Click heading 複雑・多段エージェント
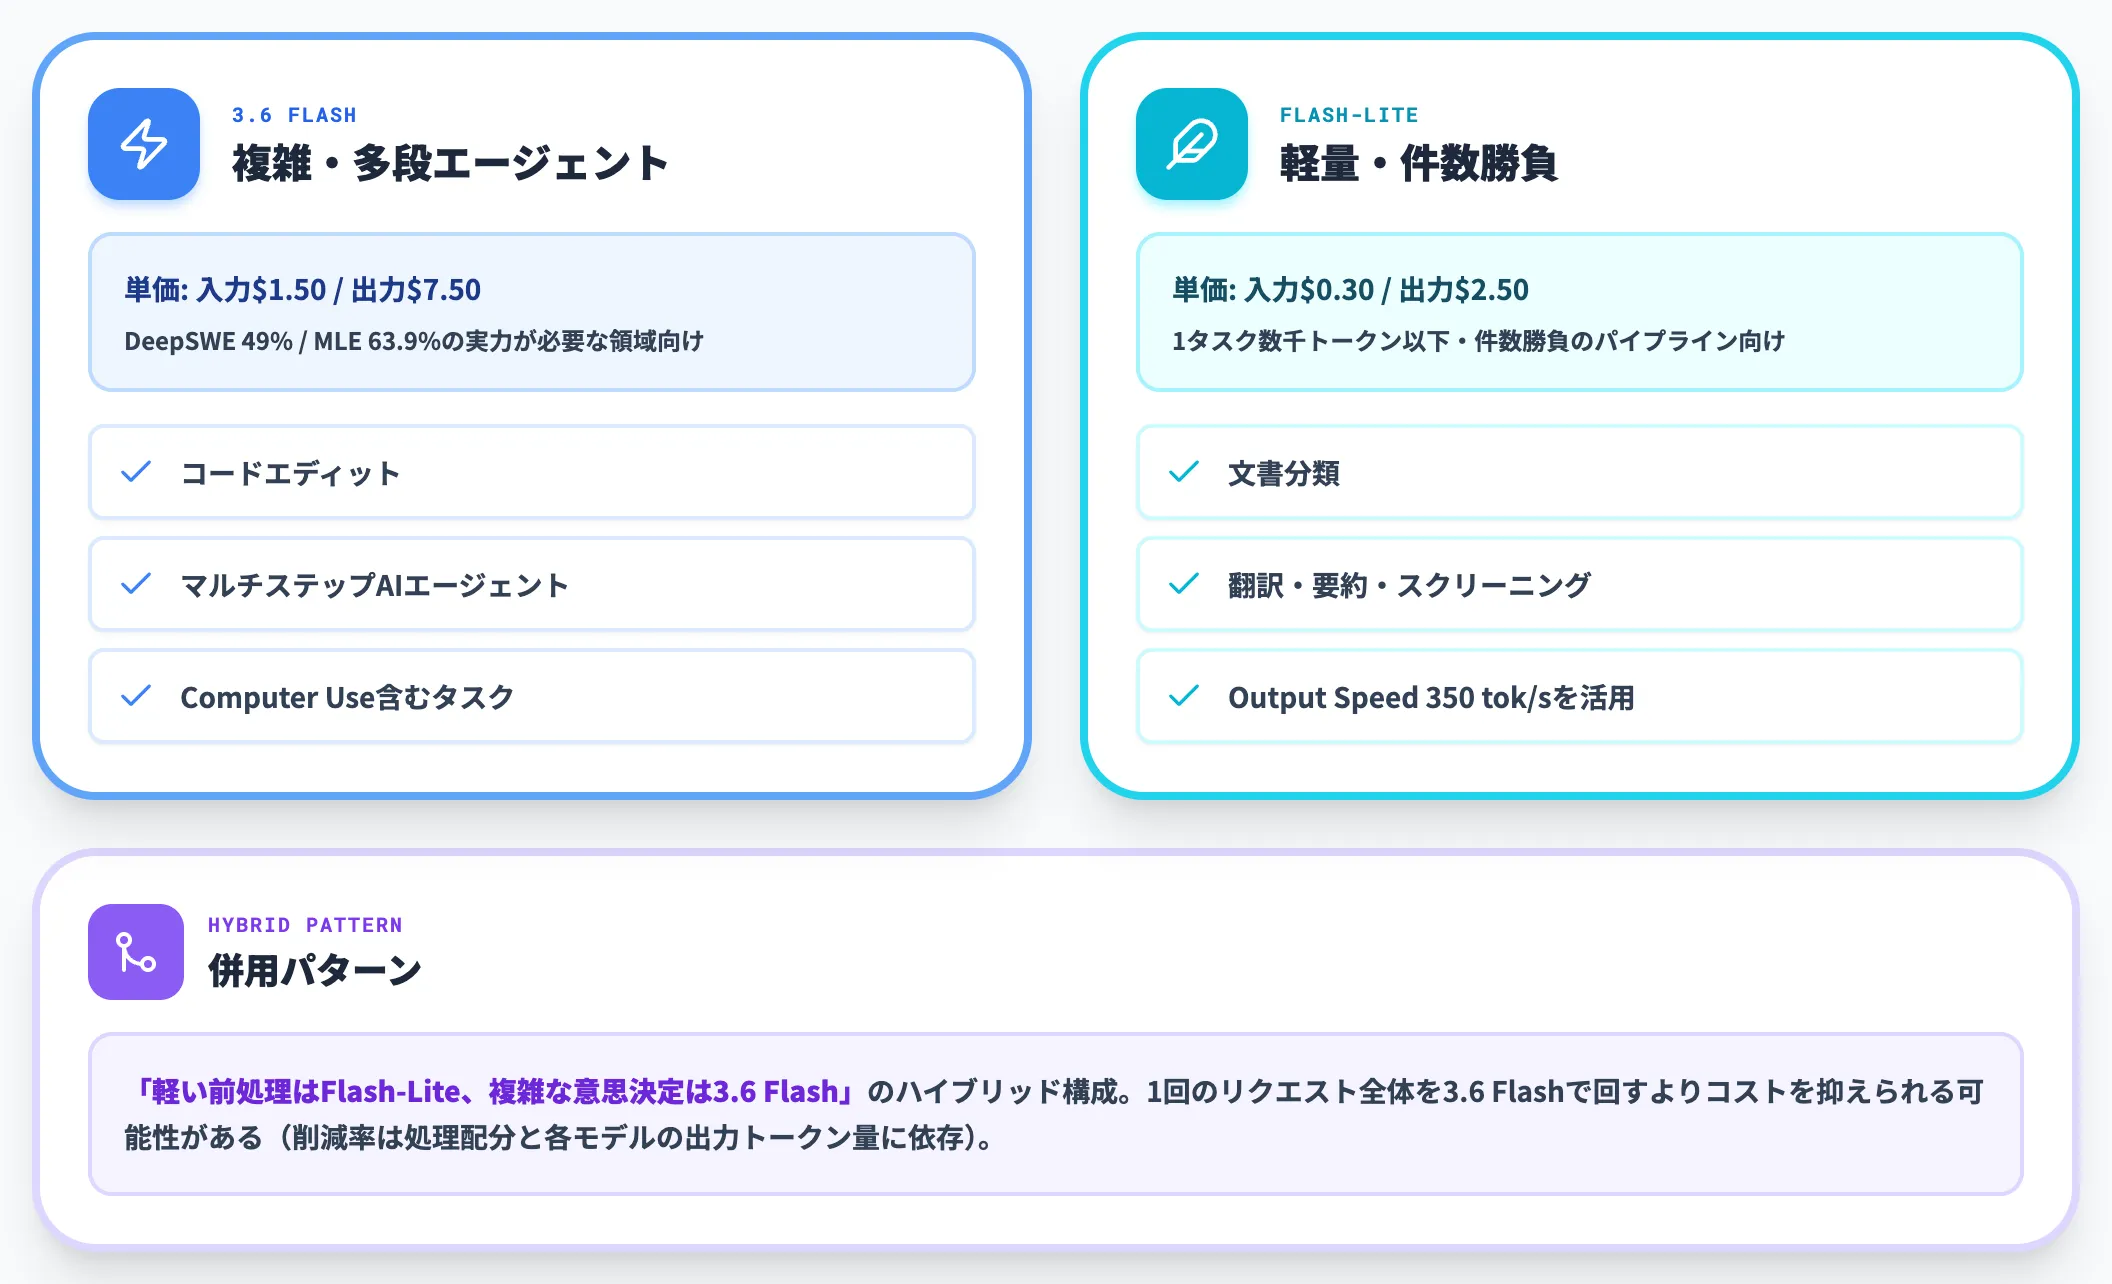This screenshot has height=1284, width=2112. tap(450, 163)
